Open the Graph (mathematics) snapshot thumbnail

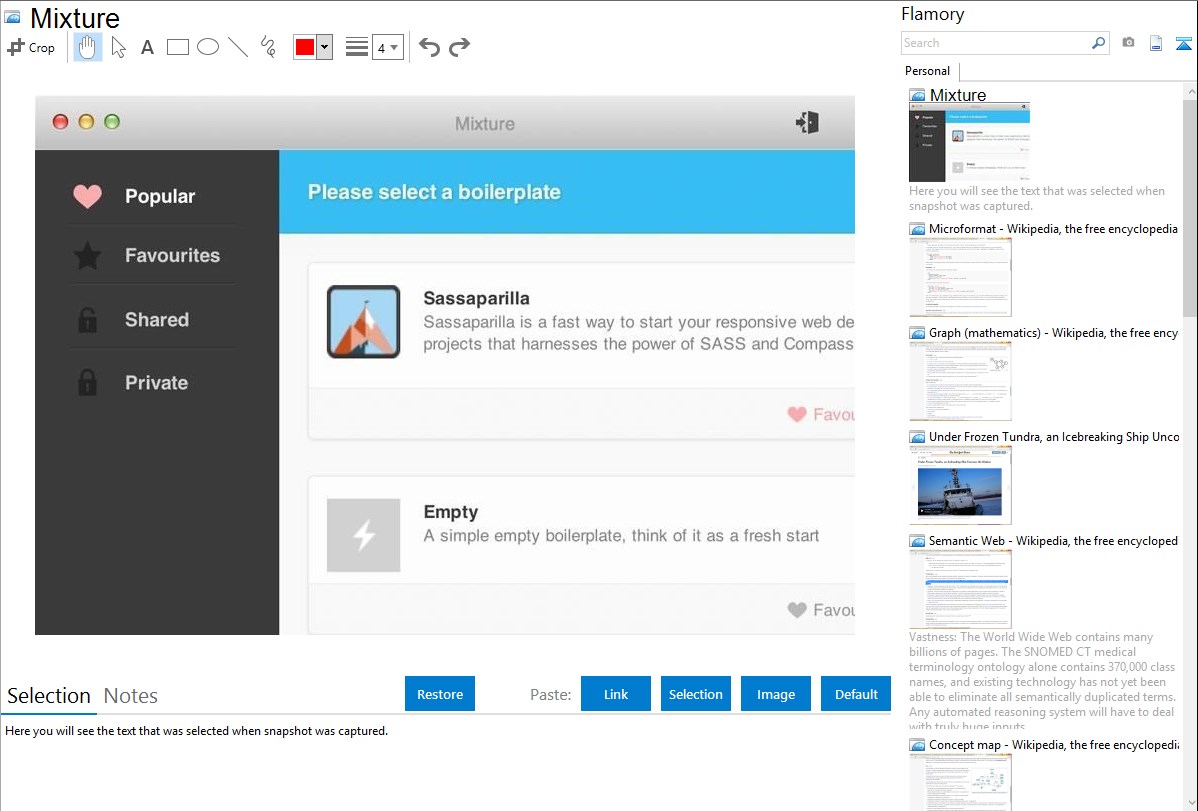click(x=960, y=381)
